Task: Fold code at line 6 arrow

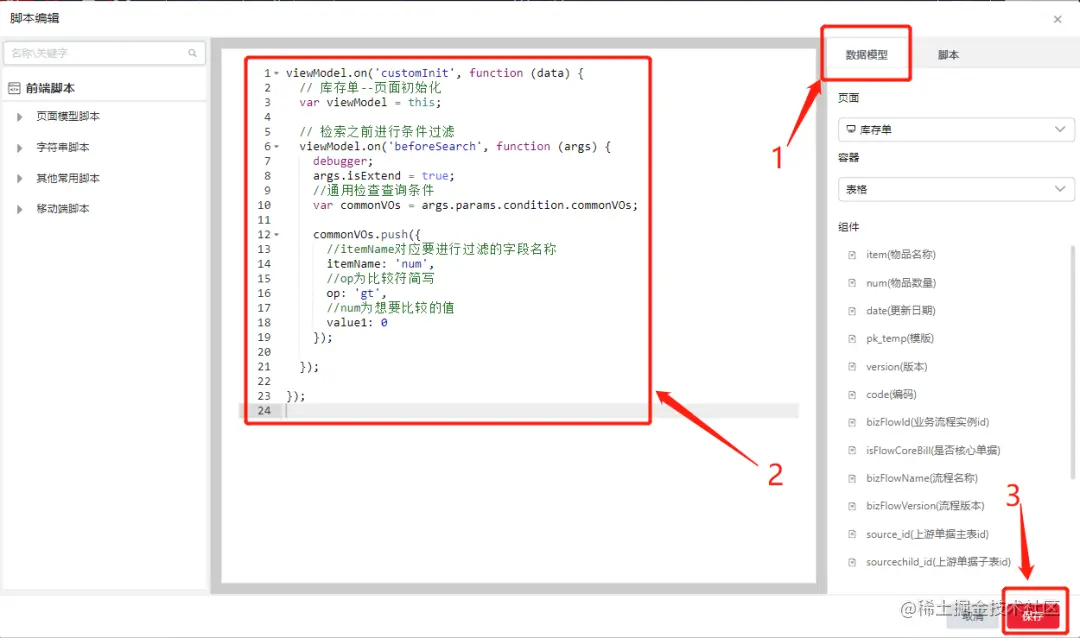Action: tap(277, 146)
